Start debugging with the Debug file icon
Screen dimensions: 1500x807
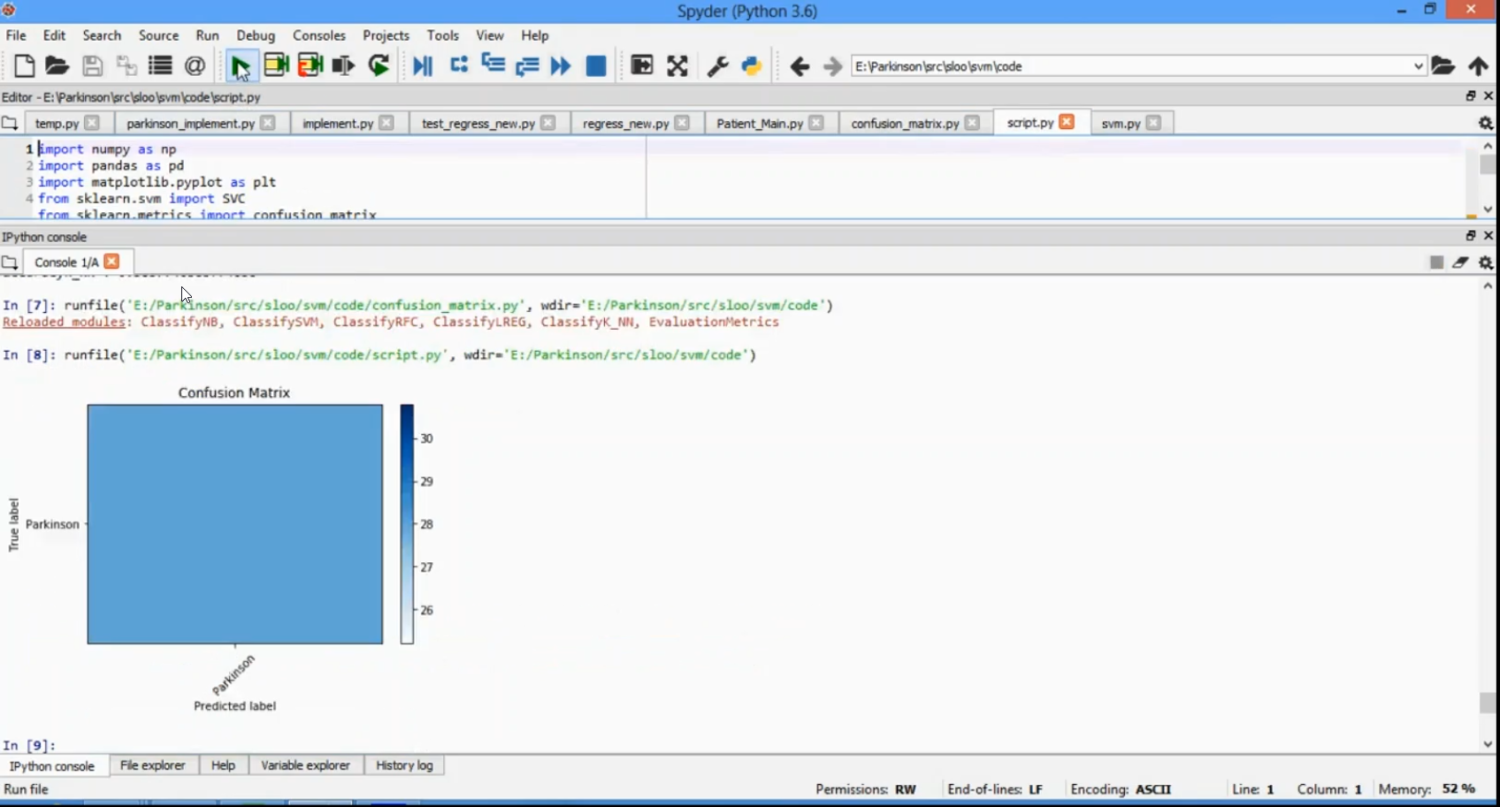tap(422, 66)
